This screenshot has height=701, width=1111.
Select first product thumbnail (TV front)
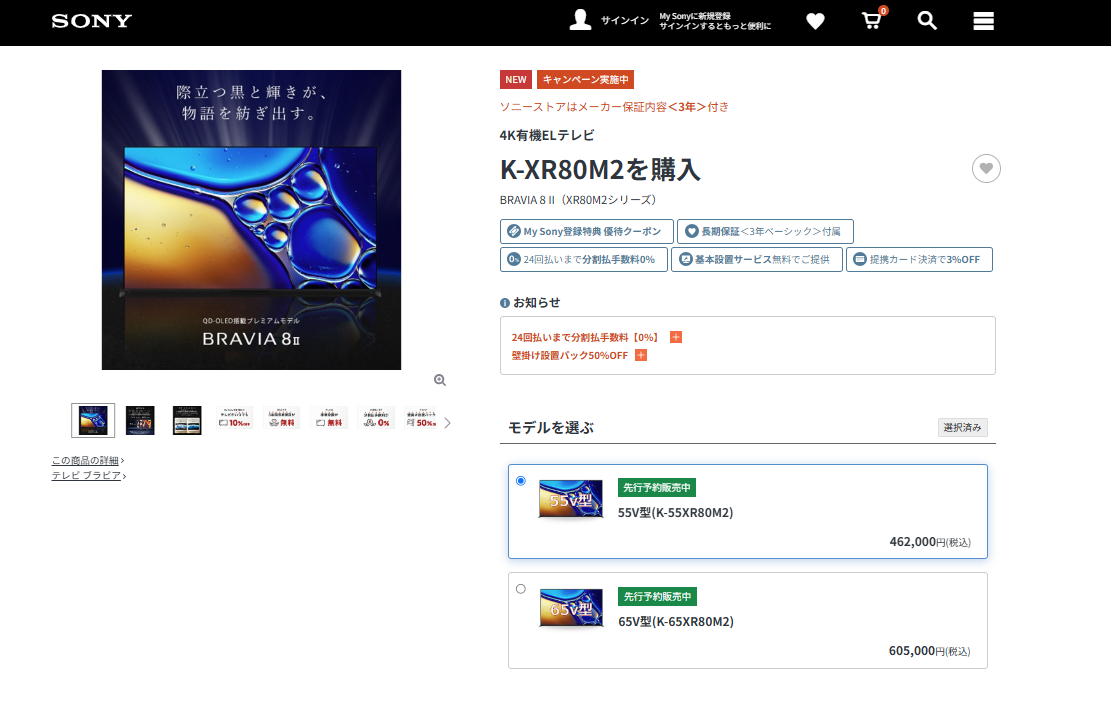tap(93, 420)
